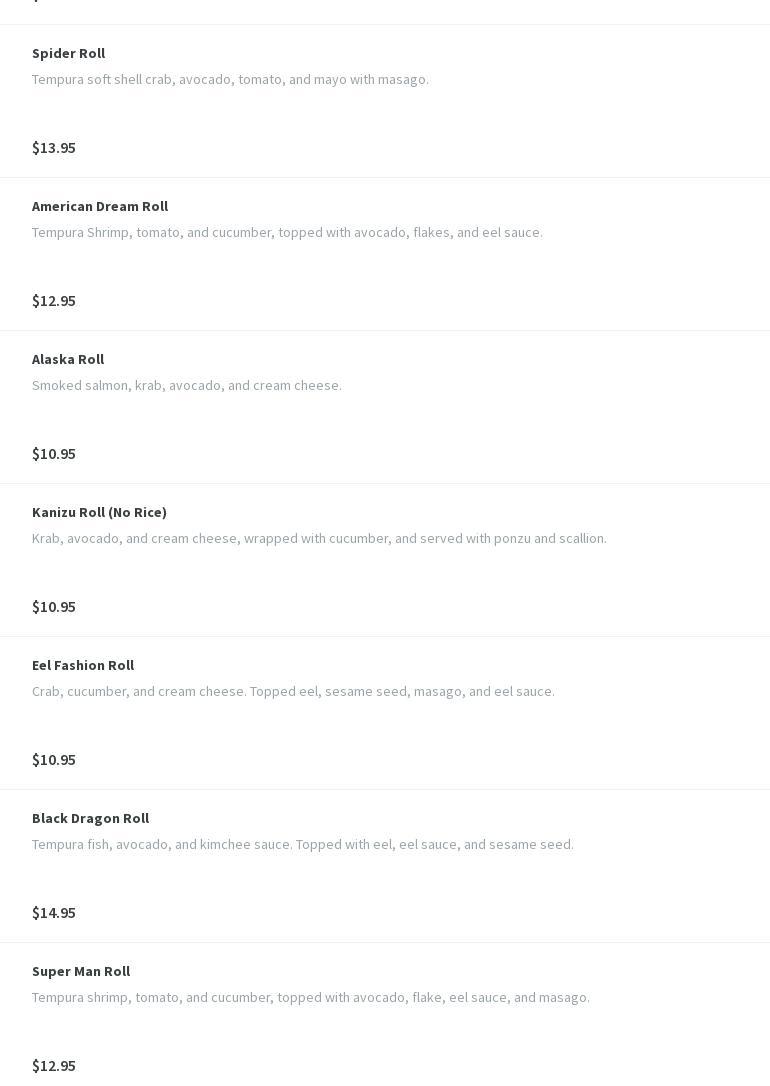Click the Black Dragon Roll description
The image size is (770, 1086).
pos(303,844)
